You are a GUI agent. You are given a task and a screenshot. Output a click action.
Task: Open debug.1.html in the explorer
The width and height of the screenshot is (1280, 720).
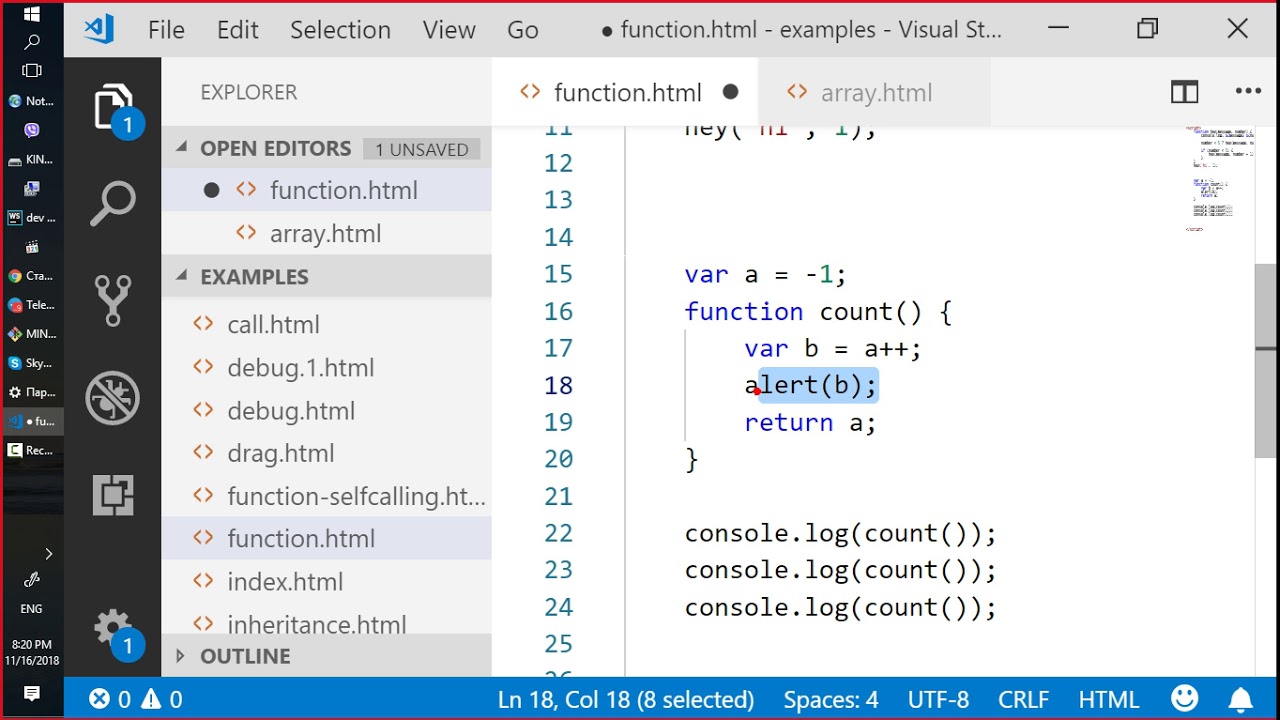click(x=326, y=367)
